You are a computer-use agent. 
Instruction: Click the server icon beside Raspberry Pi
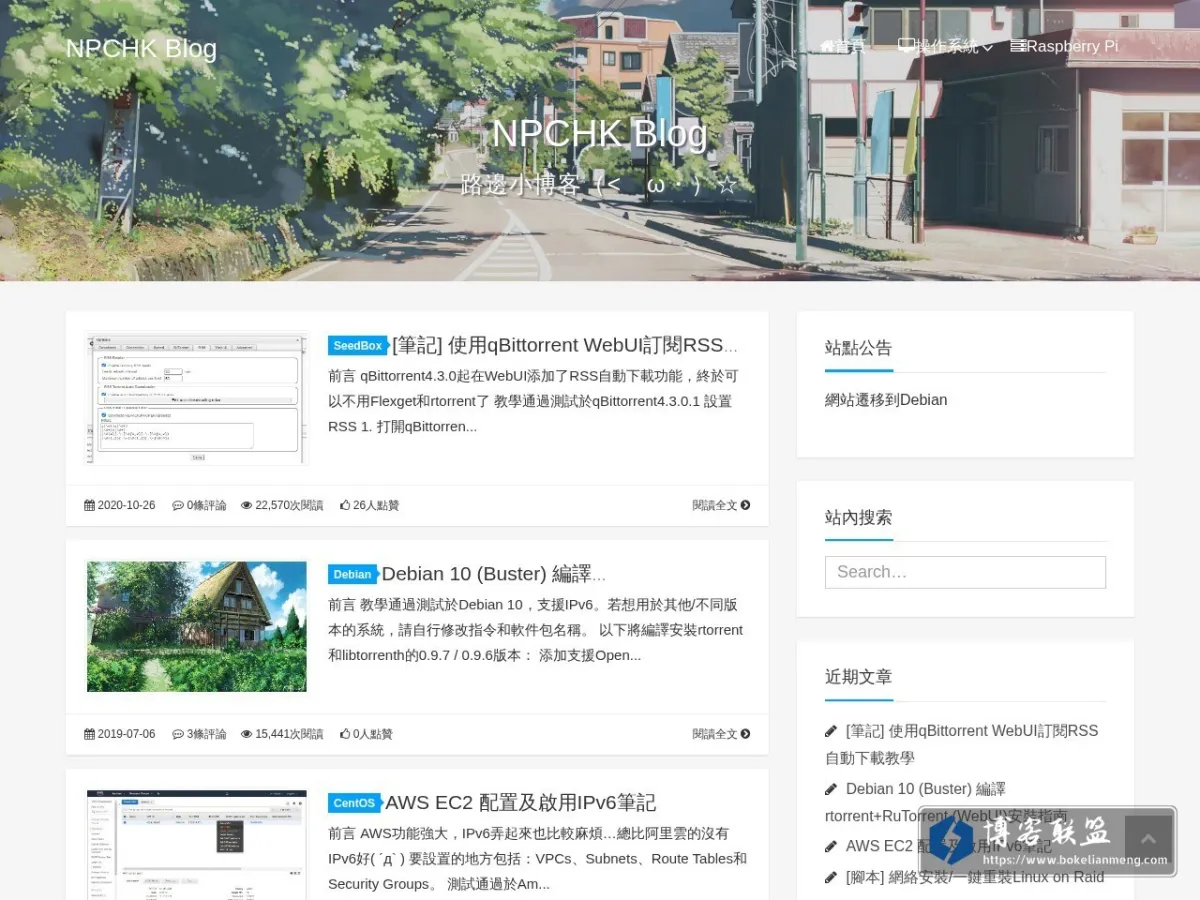click(x=1018, y=46)
